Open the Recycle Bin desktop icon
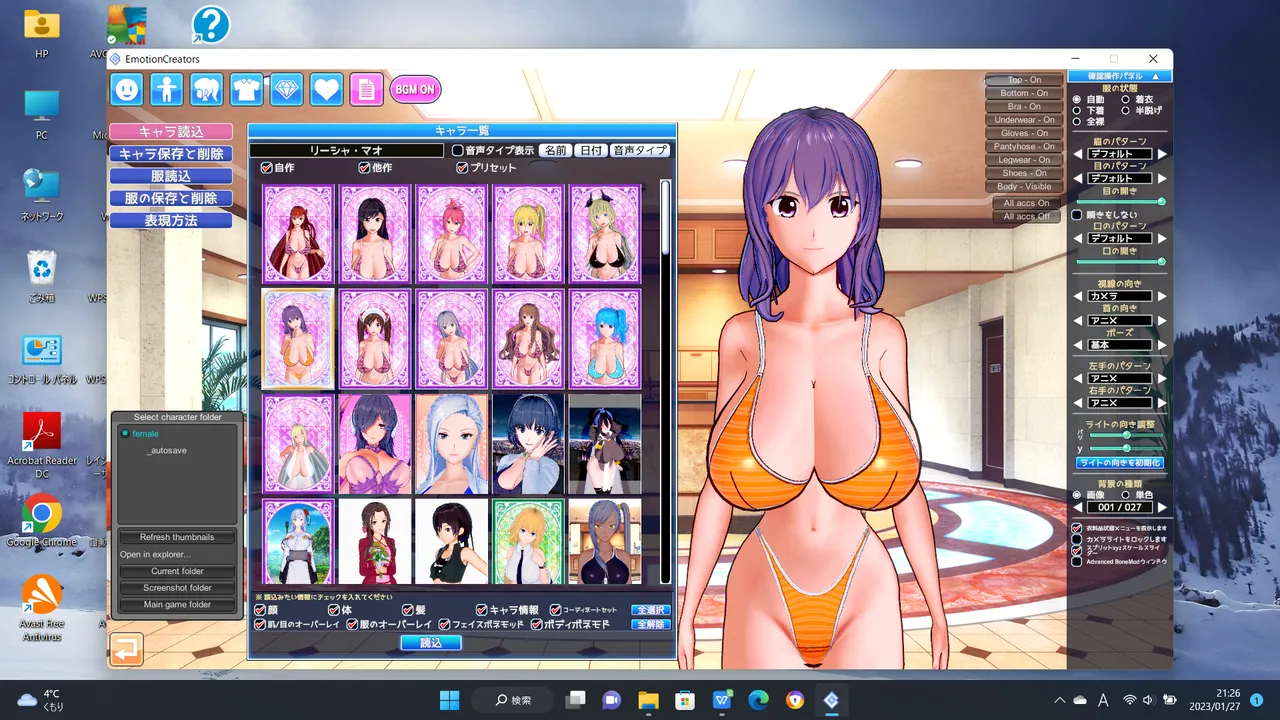Screen dimensions: 1280x720 tap(41, 275)
